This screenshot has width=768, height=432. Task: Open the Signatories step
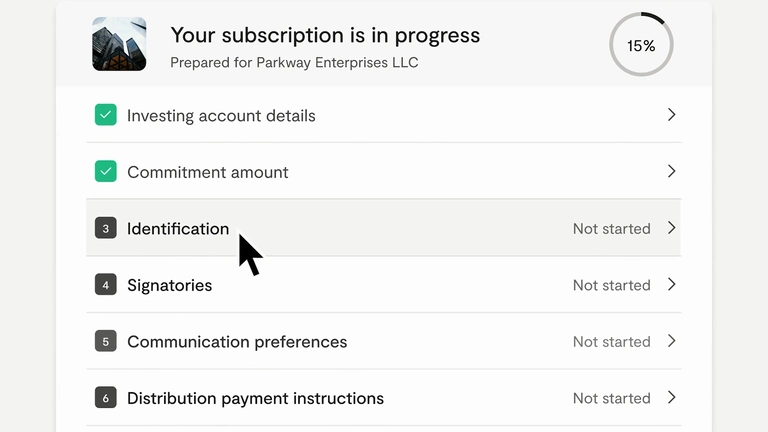click(169, 285)
